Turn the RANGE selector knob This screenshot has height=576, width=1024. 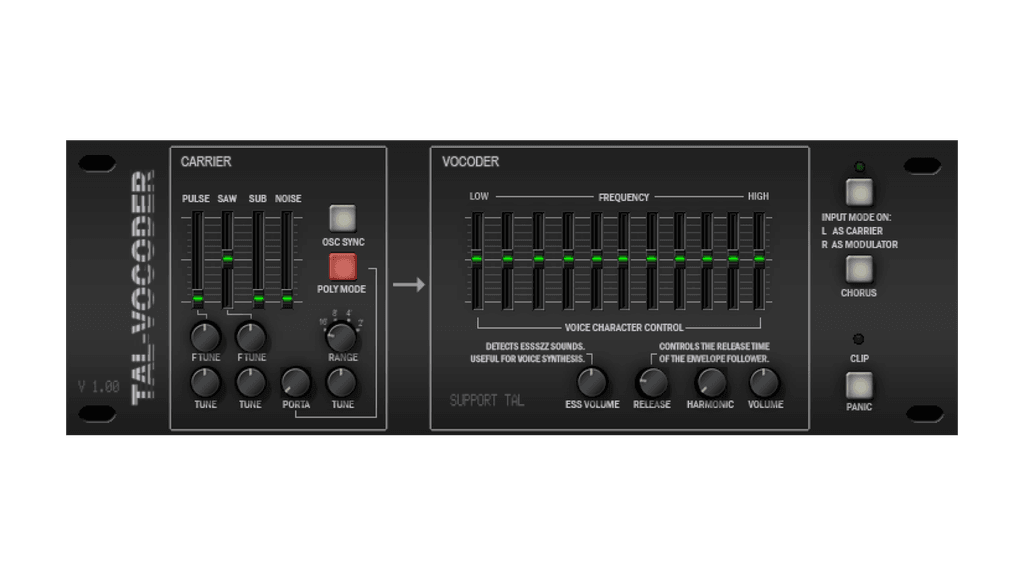point(341,338)
